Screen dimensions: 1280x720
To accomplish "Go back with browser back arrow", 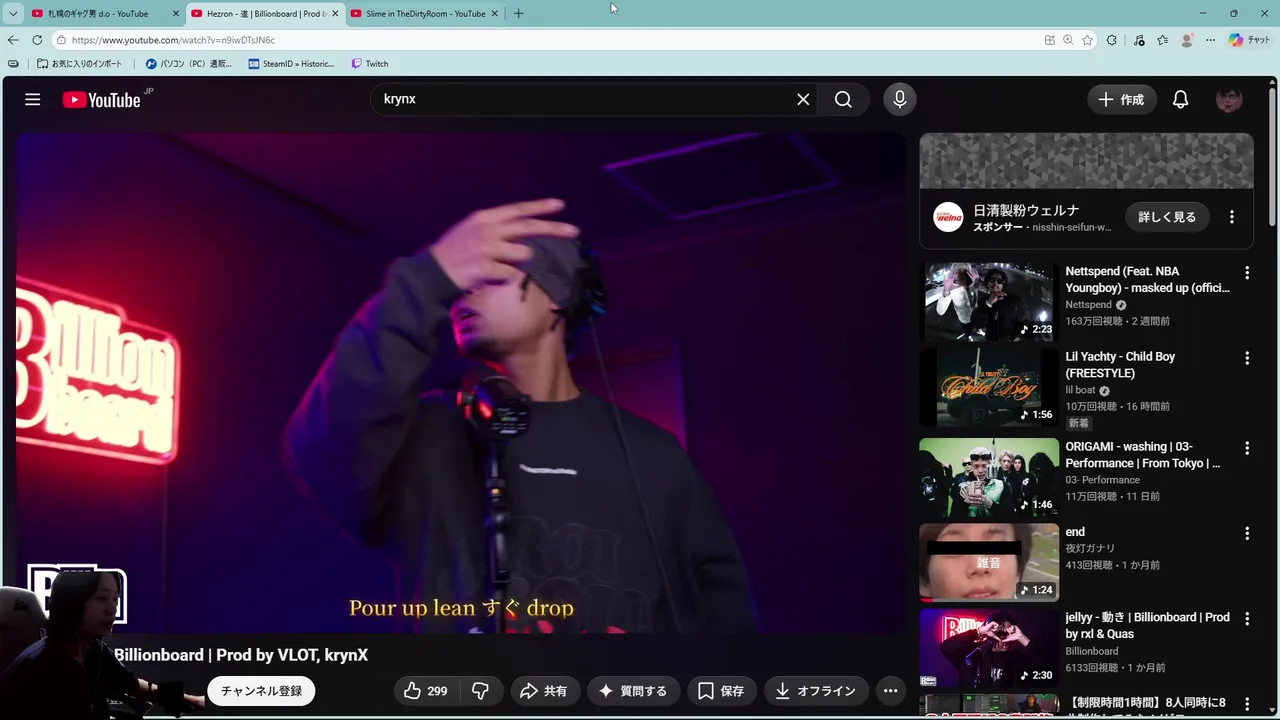I will (13, 40).
